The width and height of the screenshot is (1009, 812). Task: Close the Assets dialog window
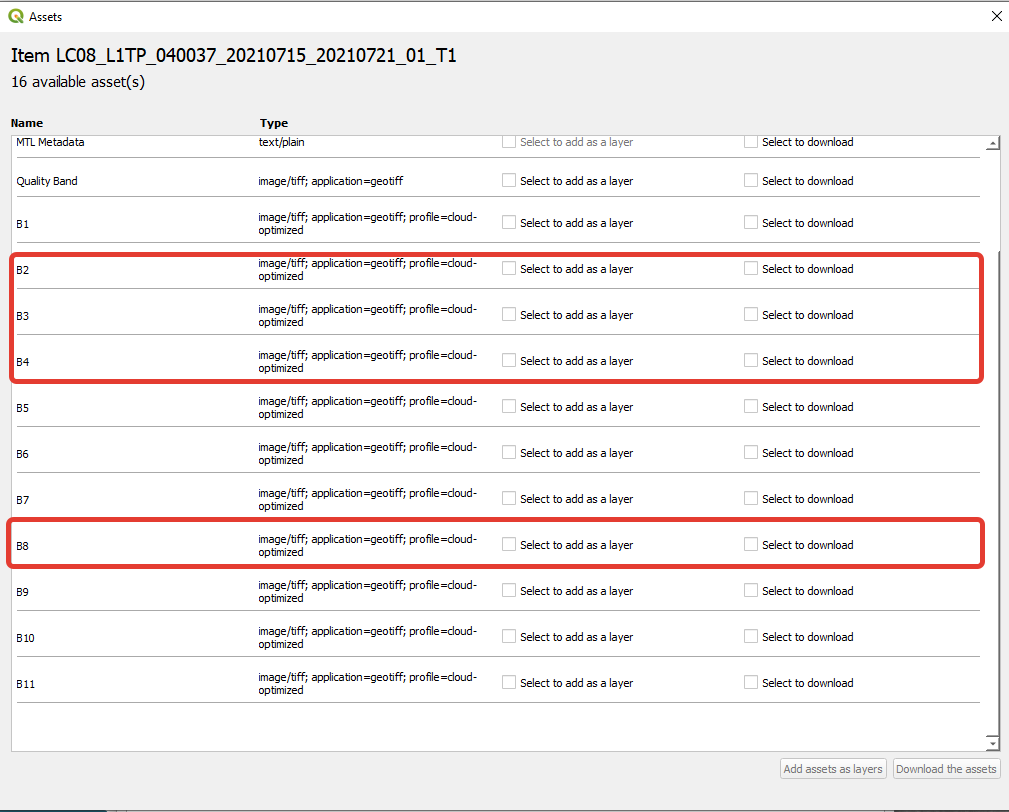point(996,16)
